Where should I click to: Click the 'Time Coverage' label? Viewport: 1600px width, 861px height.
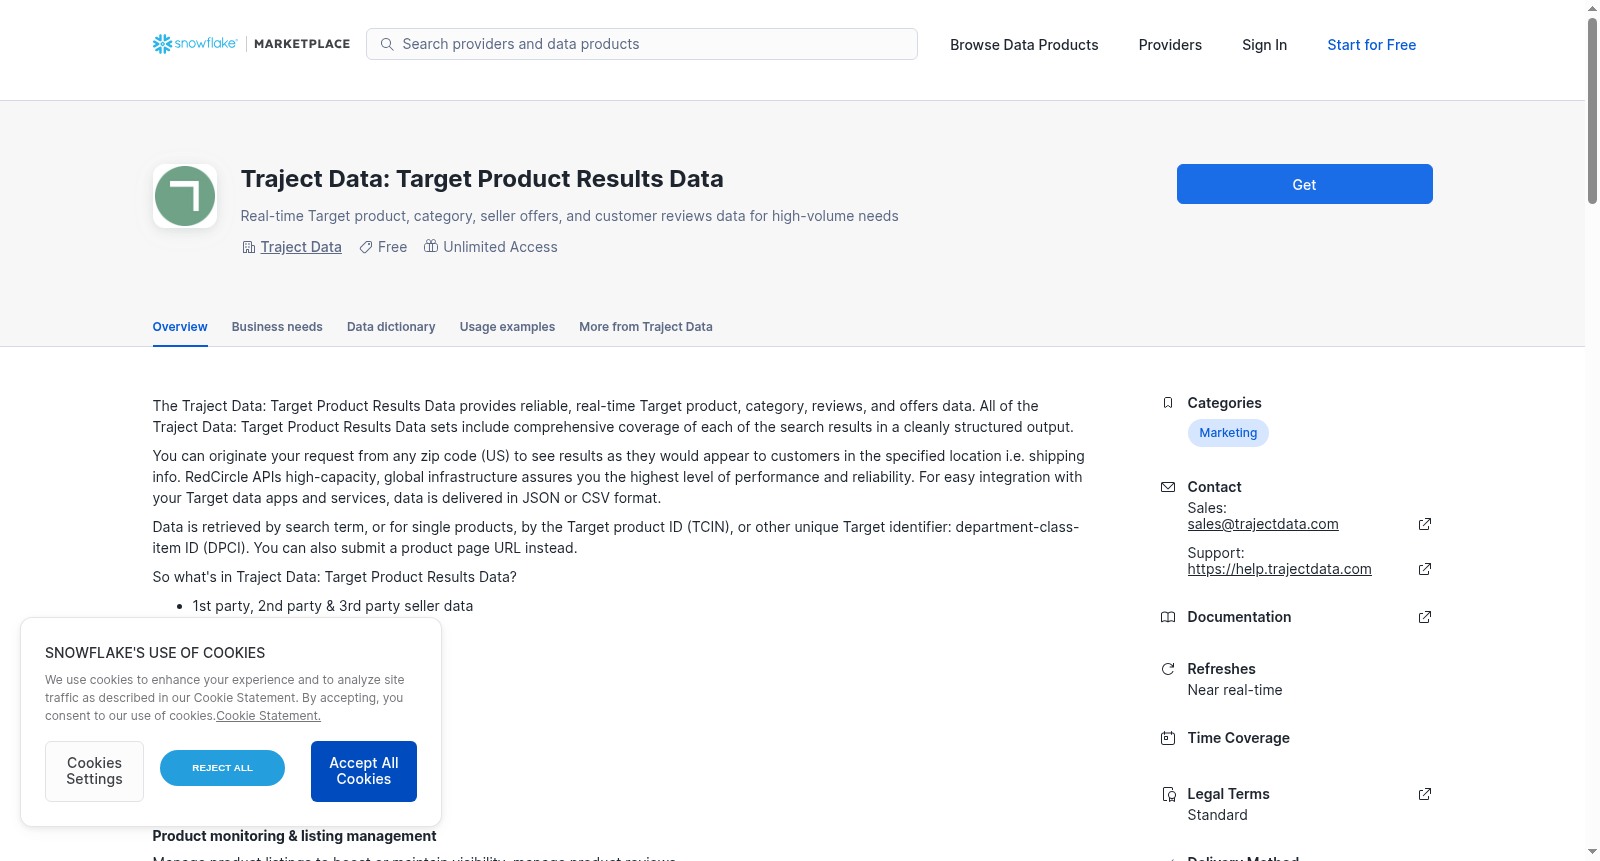[x=1238, y=738]
